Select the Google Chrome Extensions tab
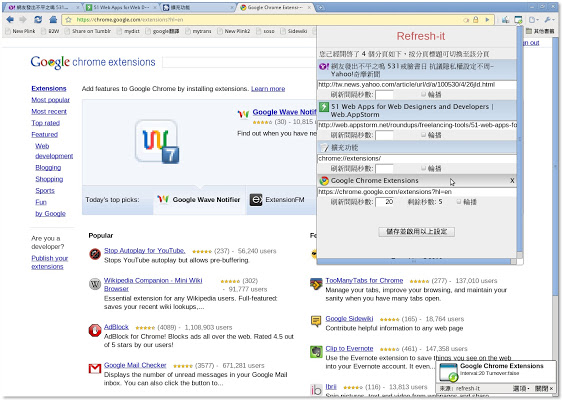Image resolution: width=562 pixels, height=400 pixels. click(x=275, y=7)
